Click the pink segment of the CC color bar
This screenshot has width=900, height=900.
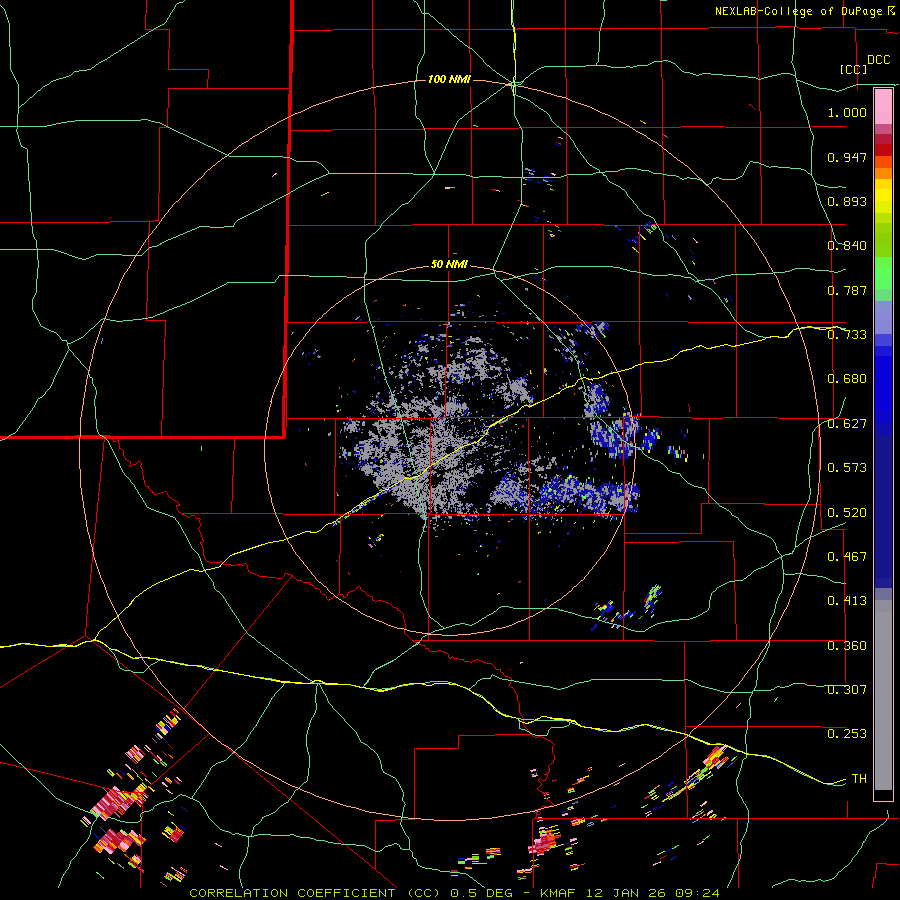883,106
